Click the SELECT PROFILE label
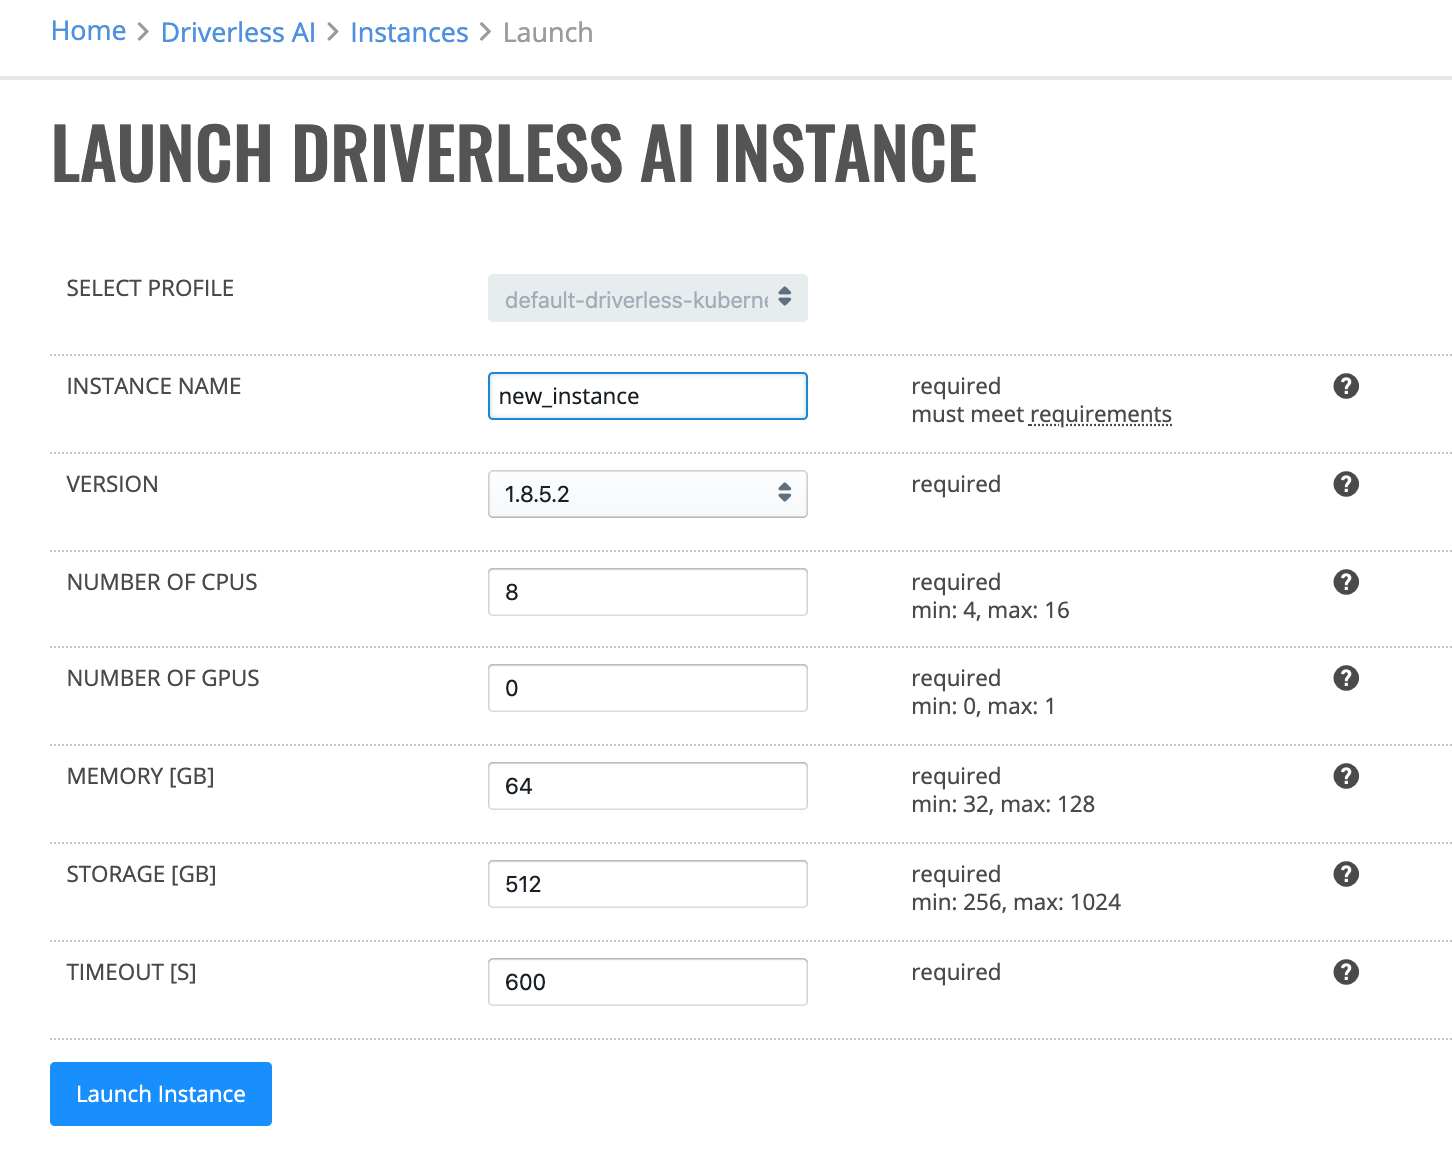This screenshot has height=1166, width=1452. 150,288
